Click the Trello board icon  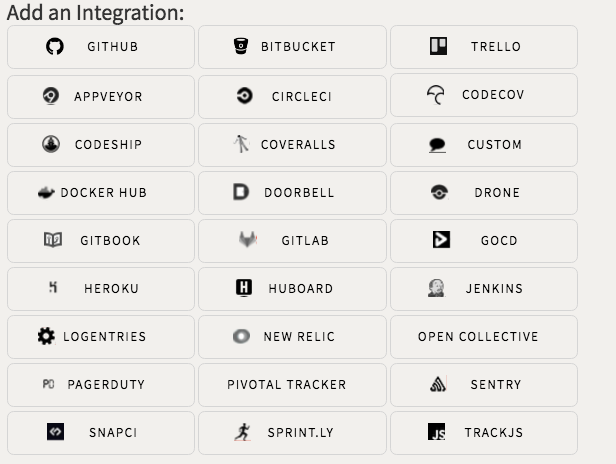pos(438,46)
